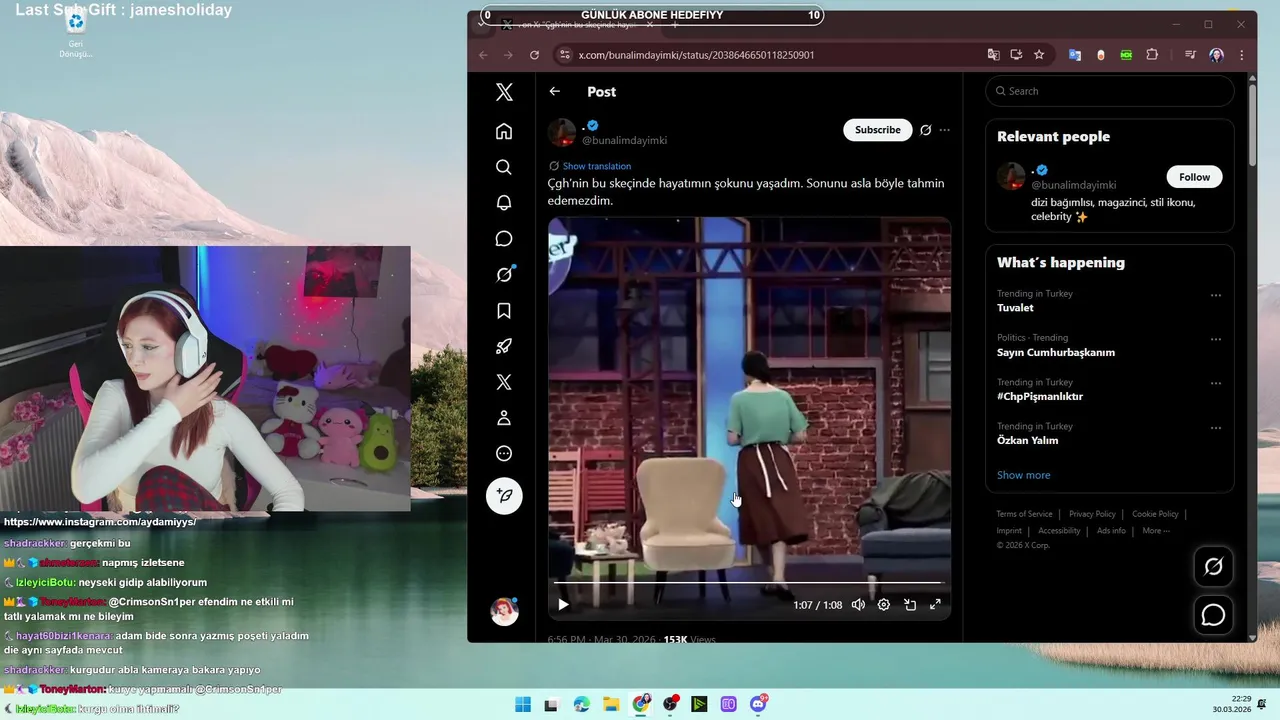Open File Explorer from taskbar
This screenshot has height=720, width=1280.
(x=611, y=704)
